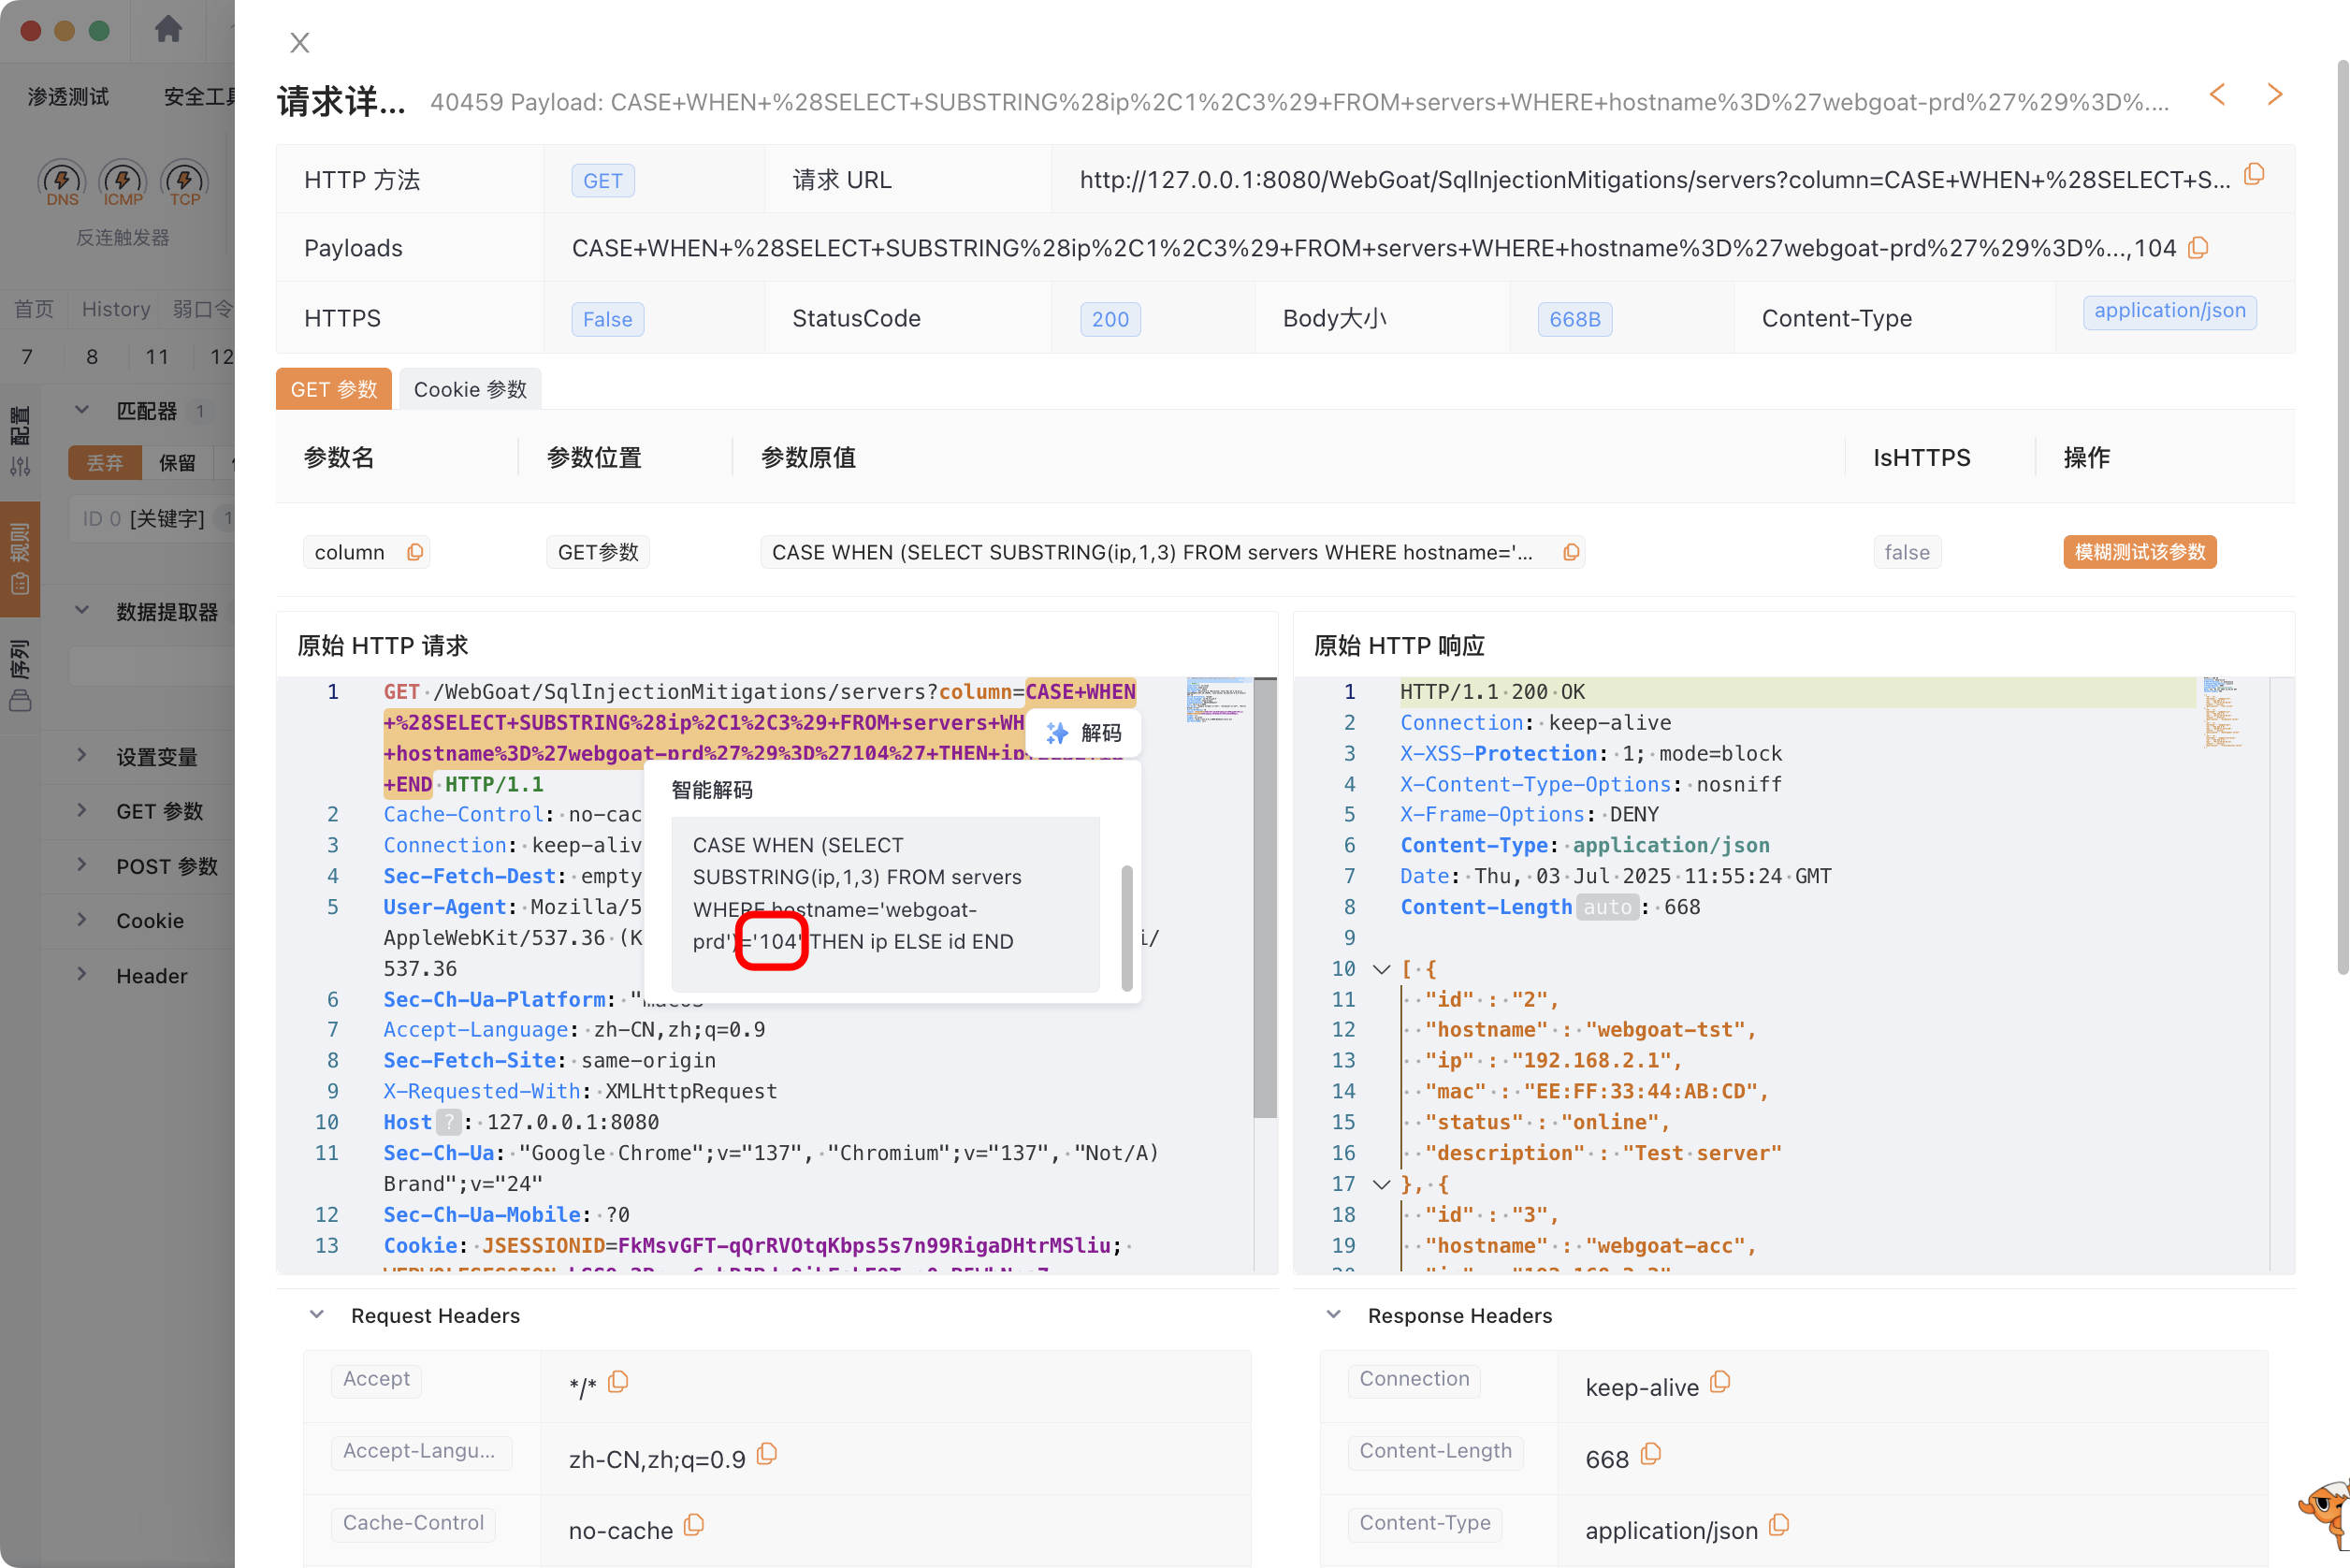Copy the Payloads value
The width and height of the screenshot is (2350, 1568).
[2198, 248]
